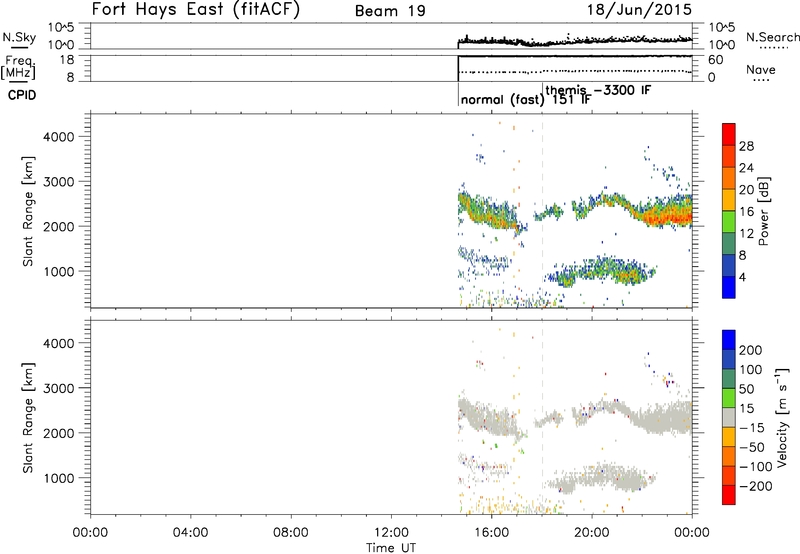Click the '16:00' time axis label

point(491,533)
